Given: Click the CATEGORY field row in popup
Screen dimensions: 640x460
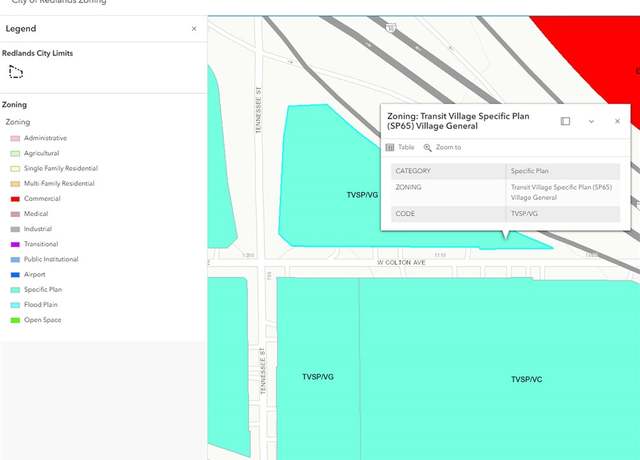Looking at the screenshot, I should click(x=505, y=171).
